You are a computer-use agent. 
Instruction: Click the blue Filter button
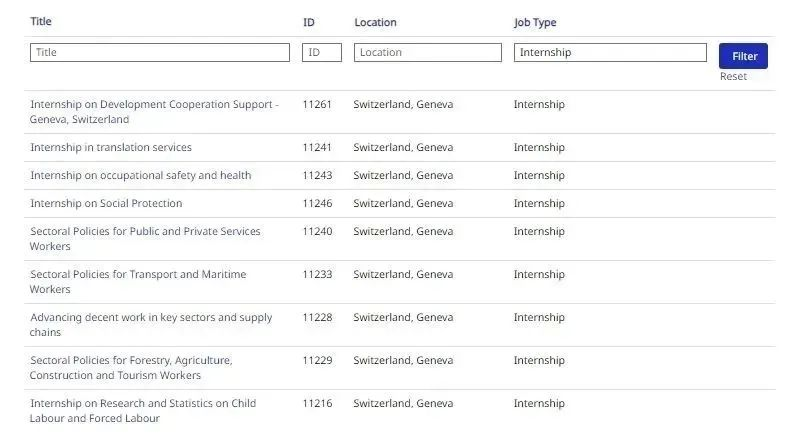[743, 56]
